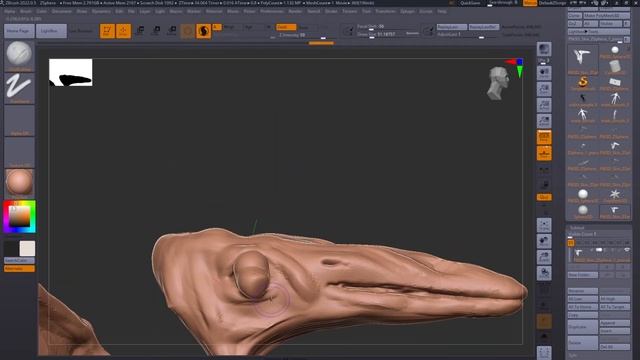Click the Home Page button
640x360 pixels.
[x=19, y=31]
